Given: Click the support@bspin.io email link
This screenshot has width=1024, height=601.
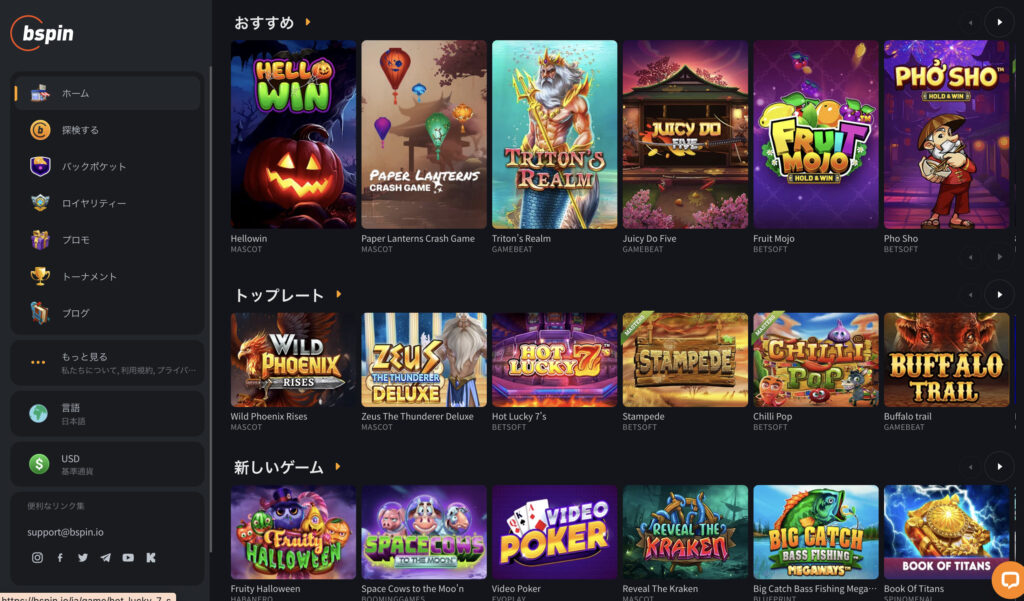Looking at the screenshot, I should [65, 532].
